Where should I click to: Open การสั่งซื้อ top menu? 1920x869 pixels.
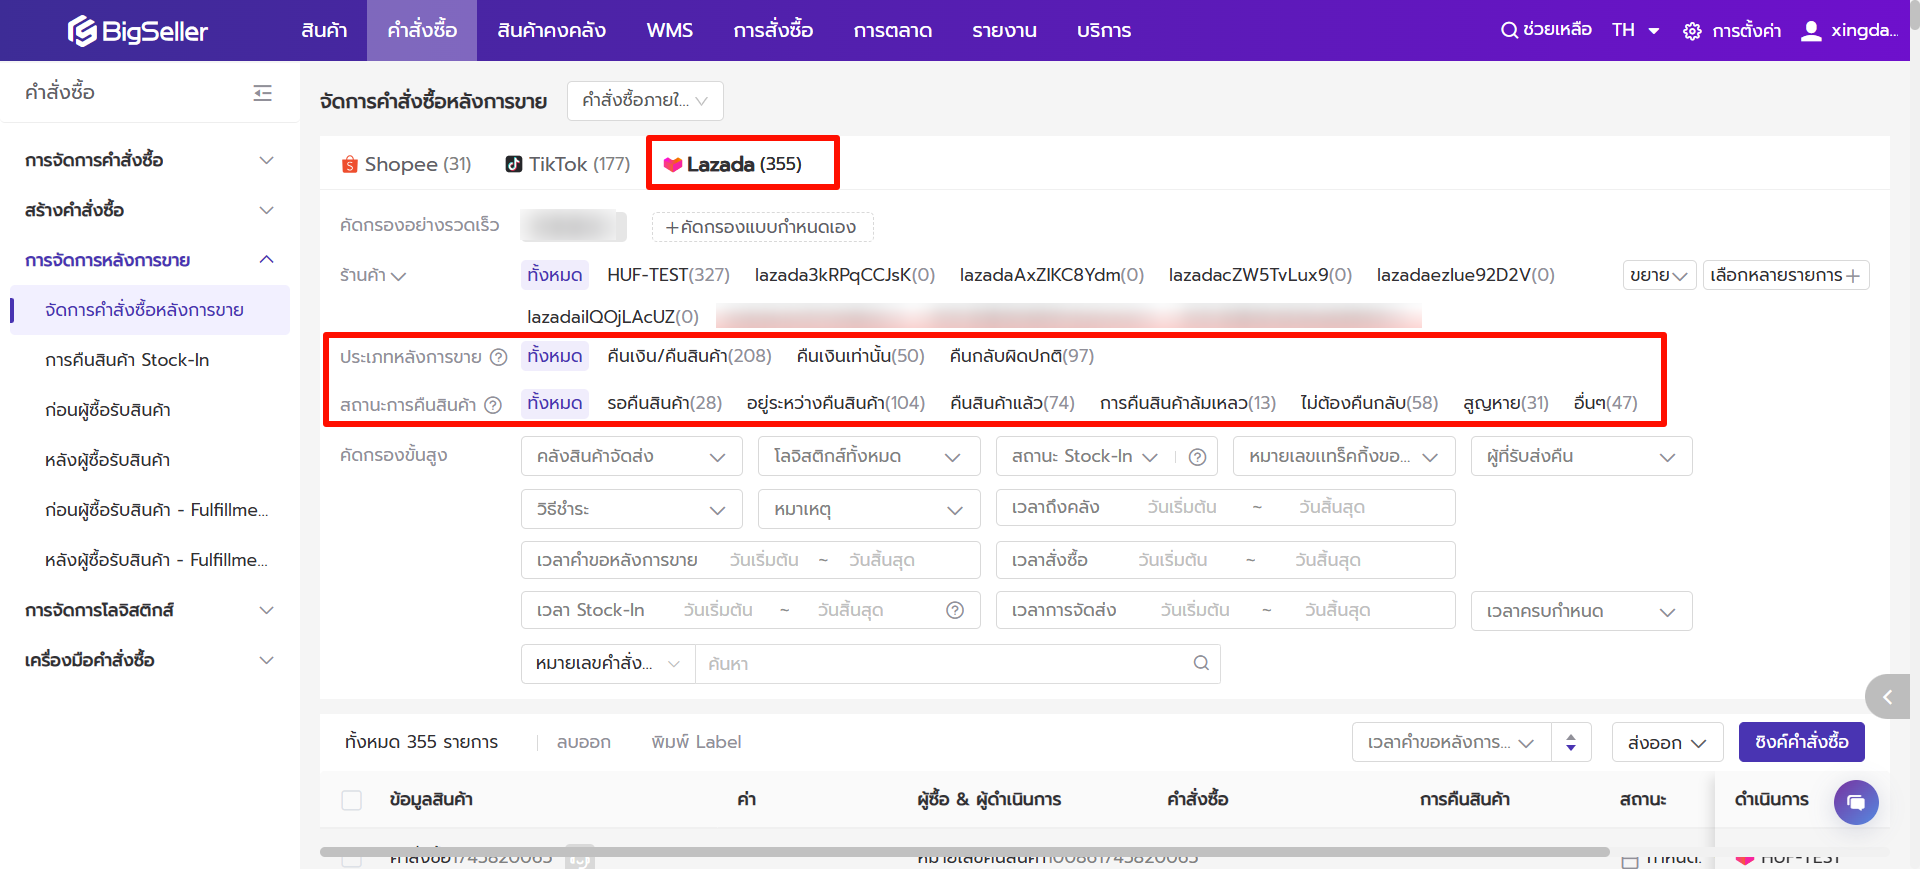pyautogui.click(x=773, y=30)
